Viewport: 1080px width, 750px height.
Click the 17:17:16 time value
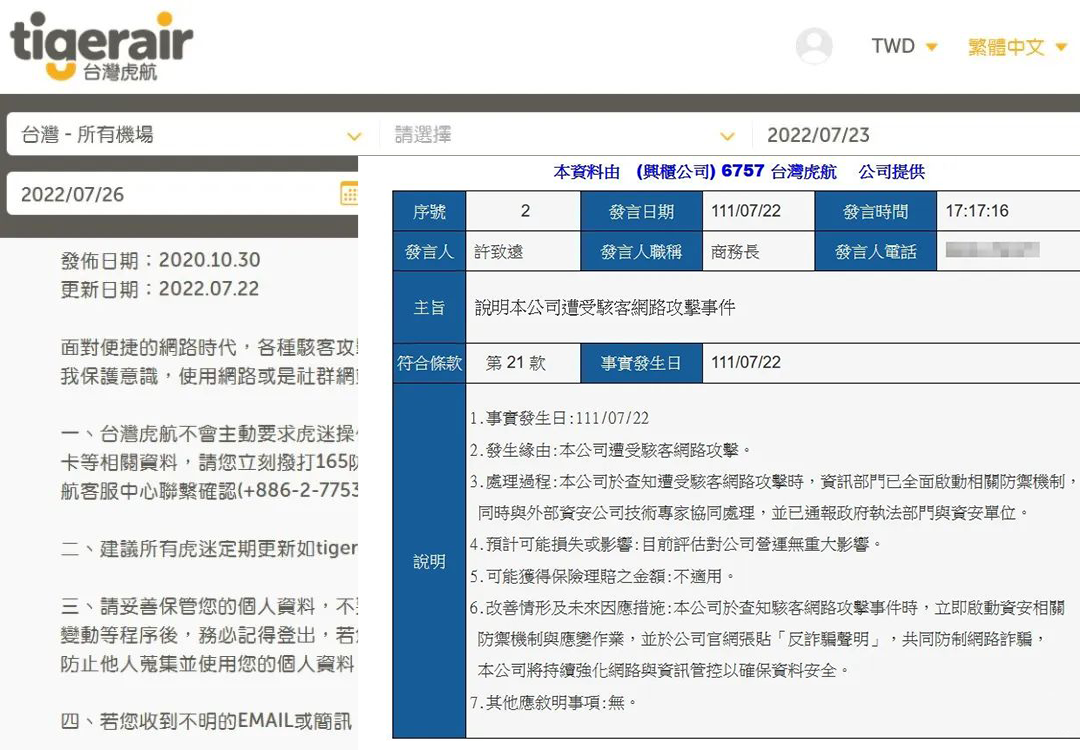coord(977,211)
